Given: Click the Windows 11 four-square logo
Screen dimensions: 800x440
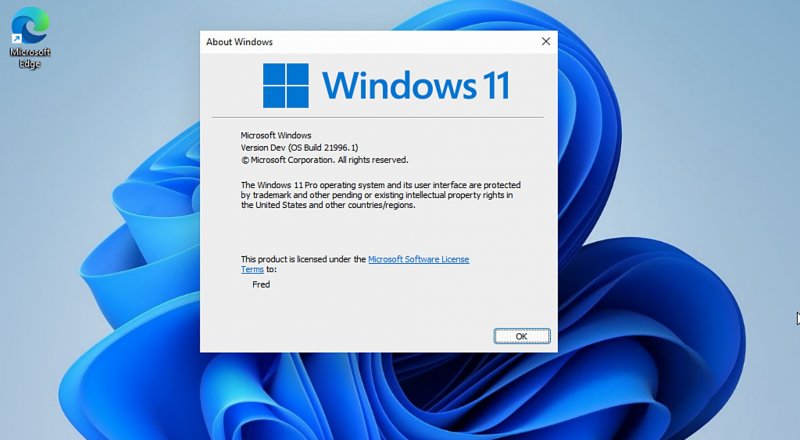Looking at the screenshot, I should tap(286, 85).
